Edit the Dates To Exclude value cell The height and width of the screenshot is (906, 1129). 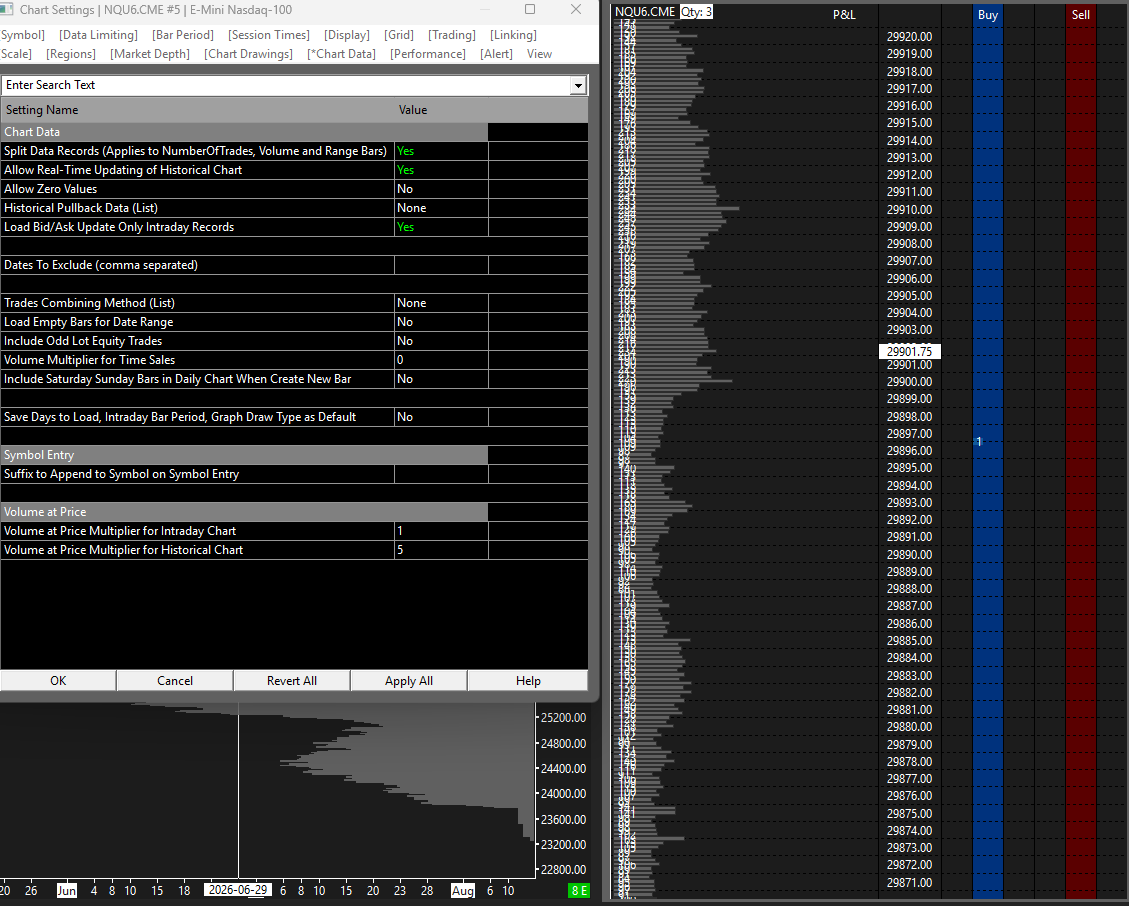(441, 265)
